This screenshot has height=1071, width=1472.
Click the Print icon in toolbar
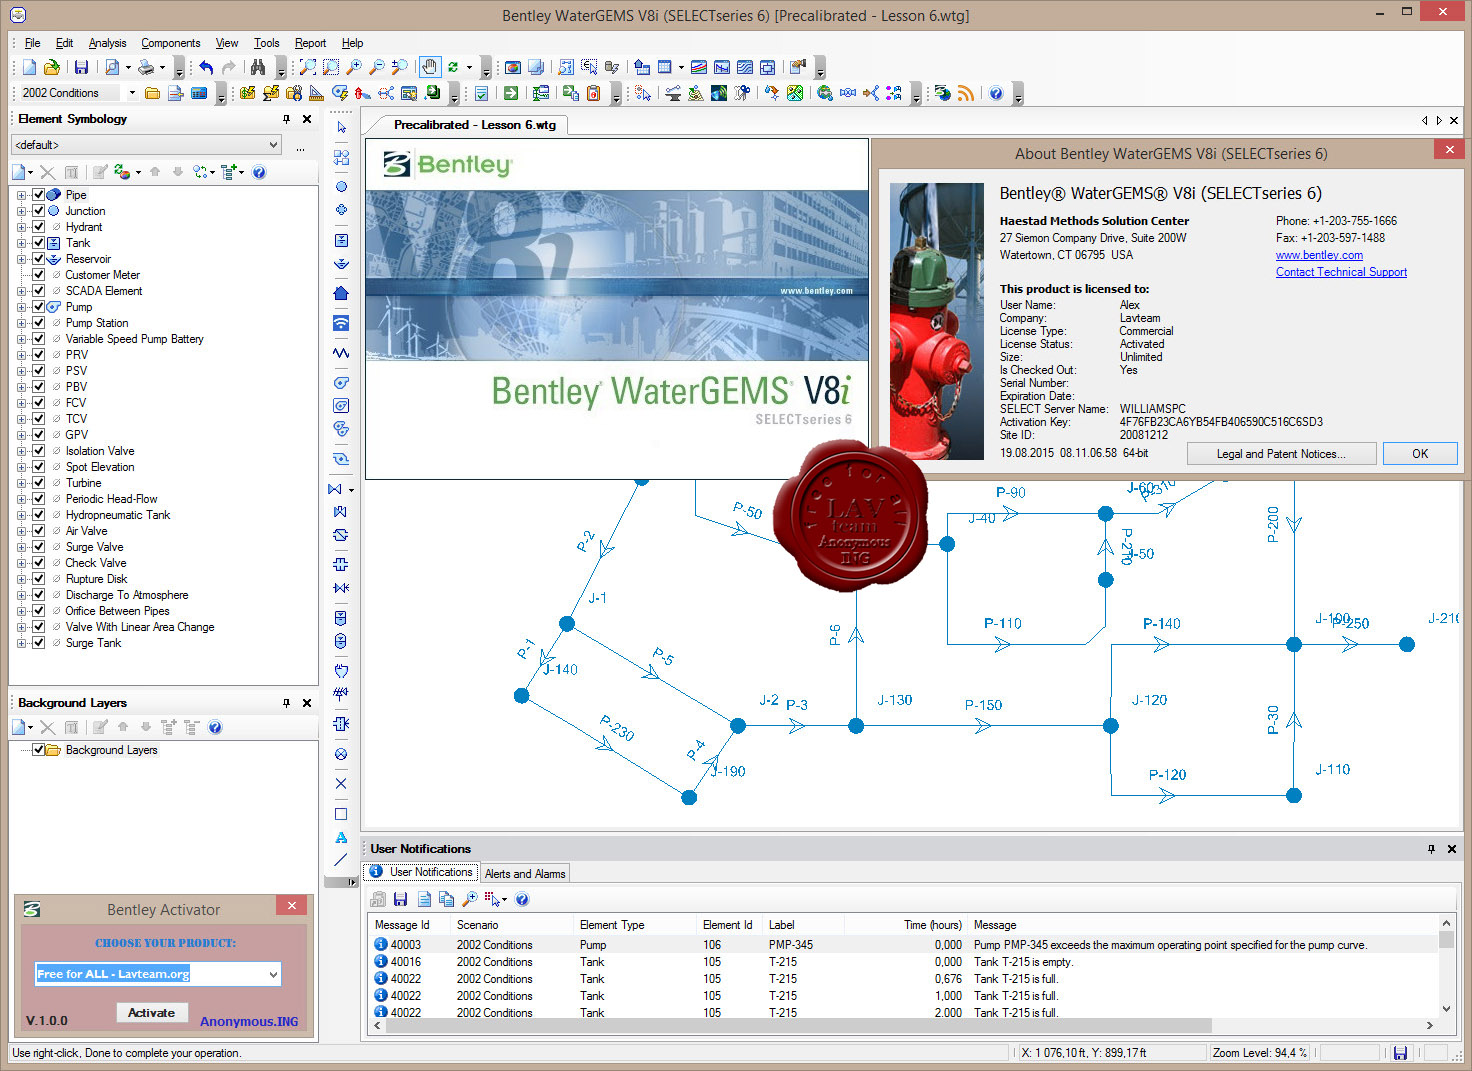146,67
